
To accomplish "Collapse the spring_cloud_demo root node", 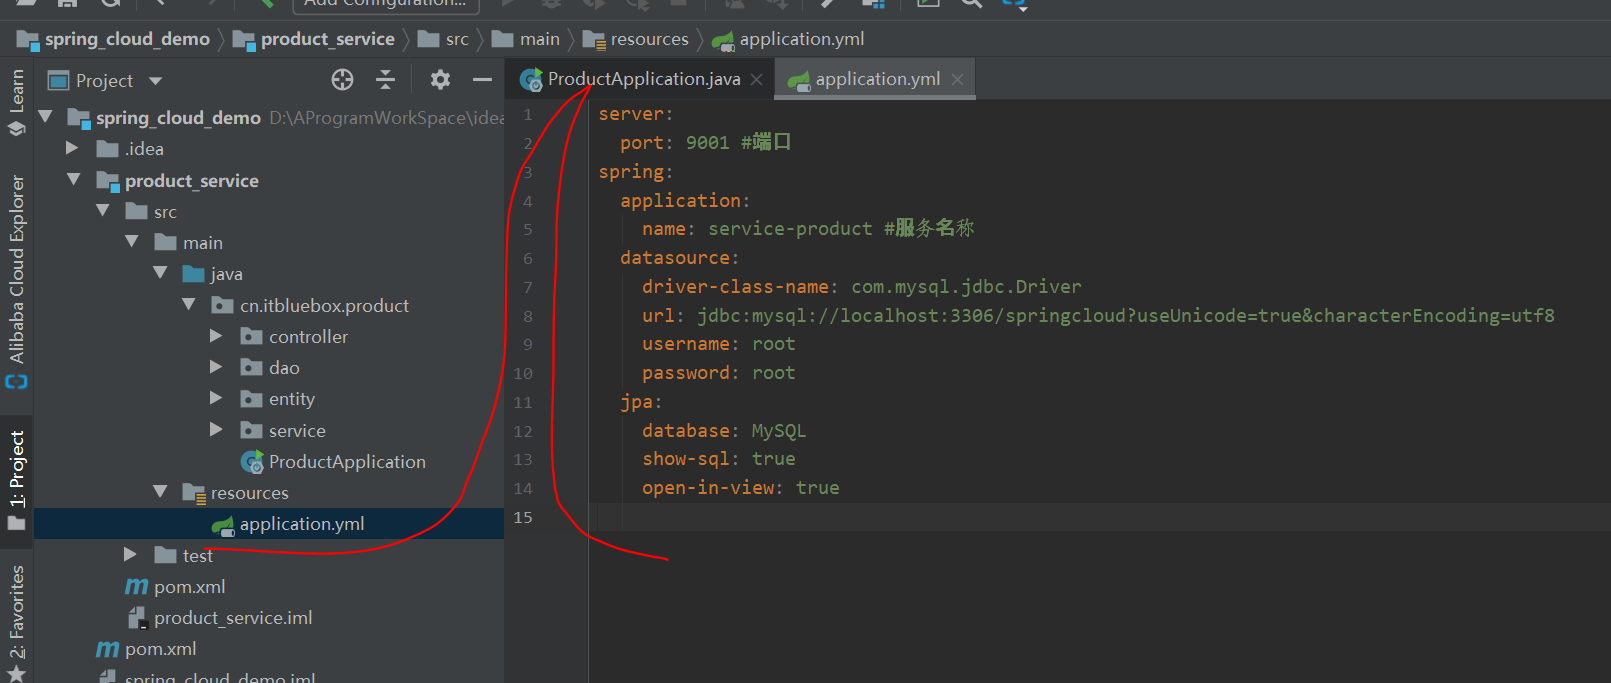I will pos(45,117).
